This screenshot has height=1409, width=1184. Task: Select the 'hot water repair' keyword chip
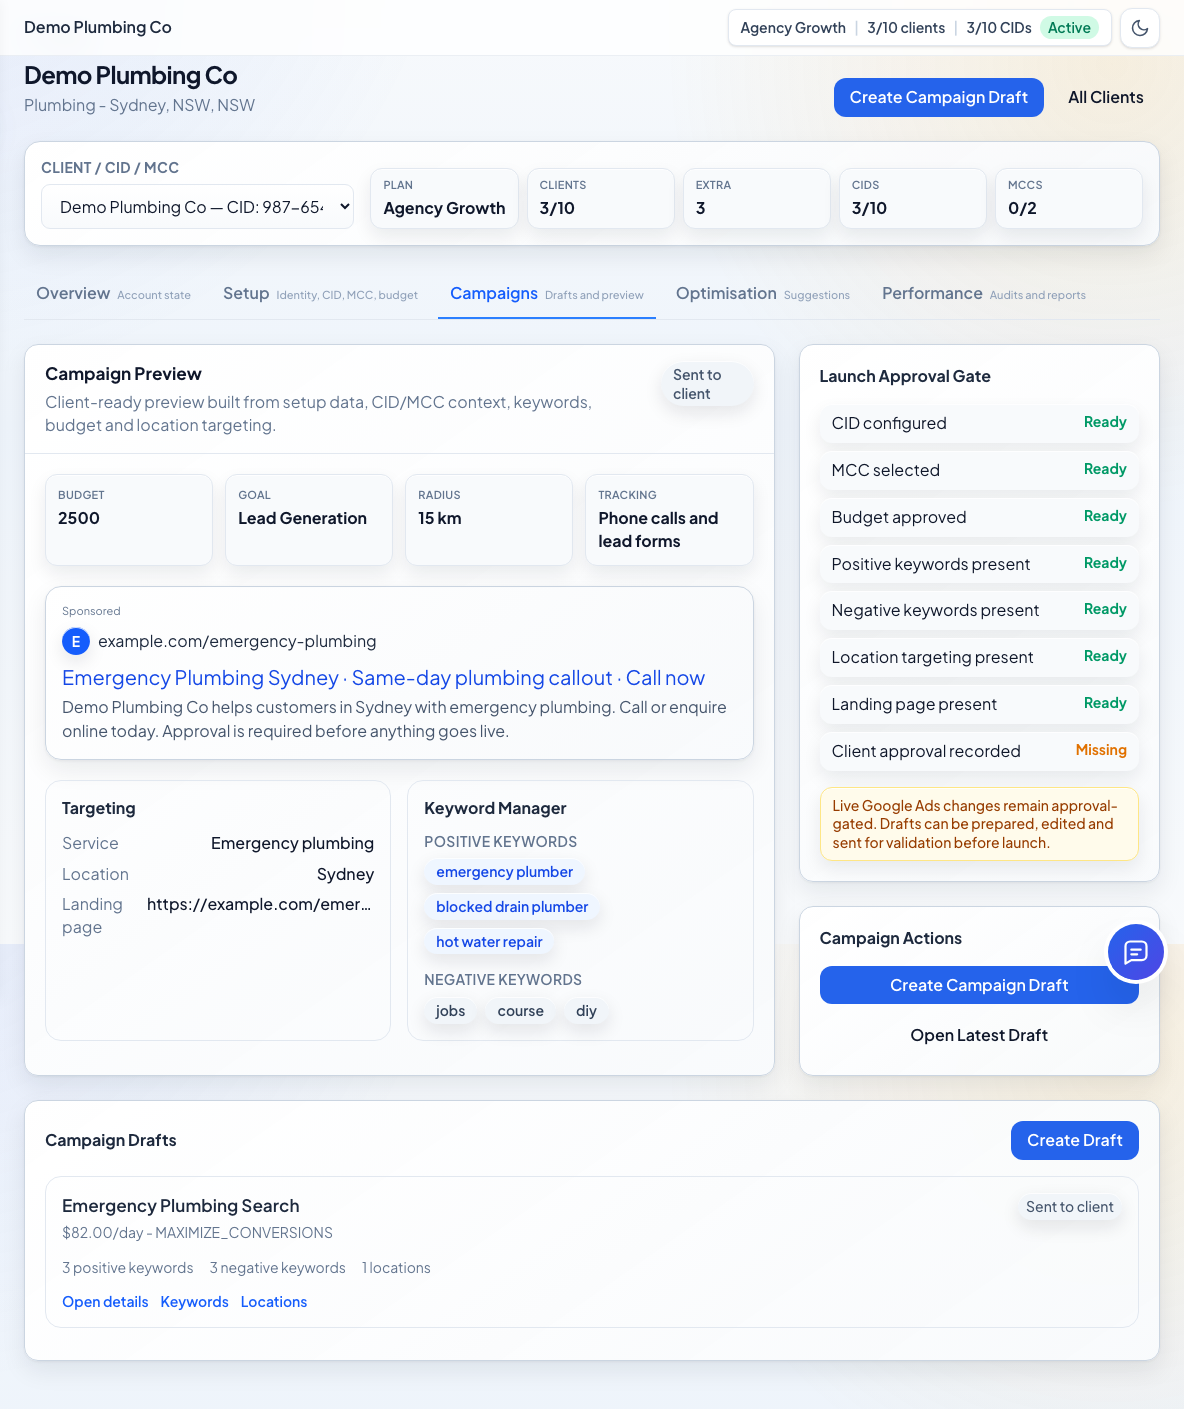[489, 942]
